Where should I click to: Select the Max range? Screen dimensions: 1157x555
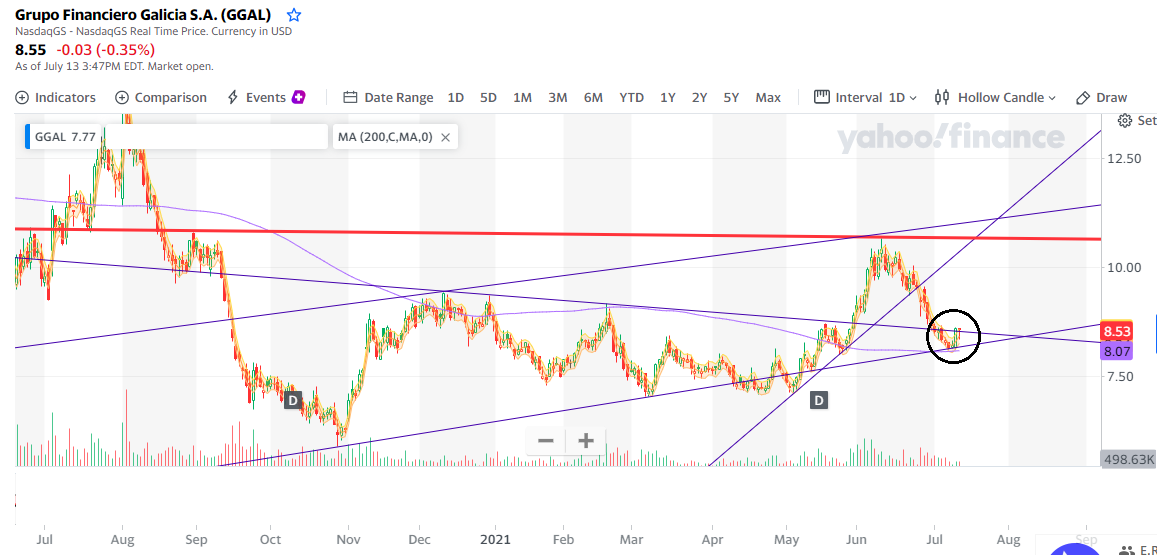tap(768, 97)
